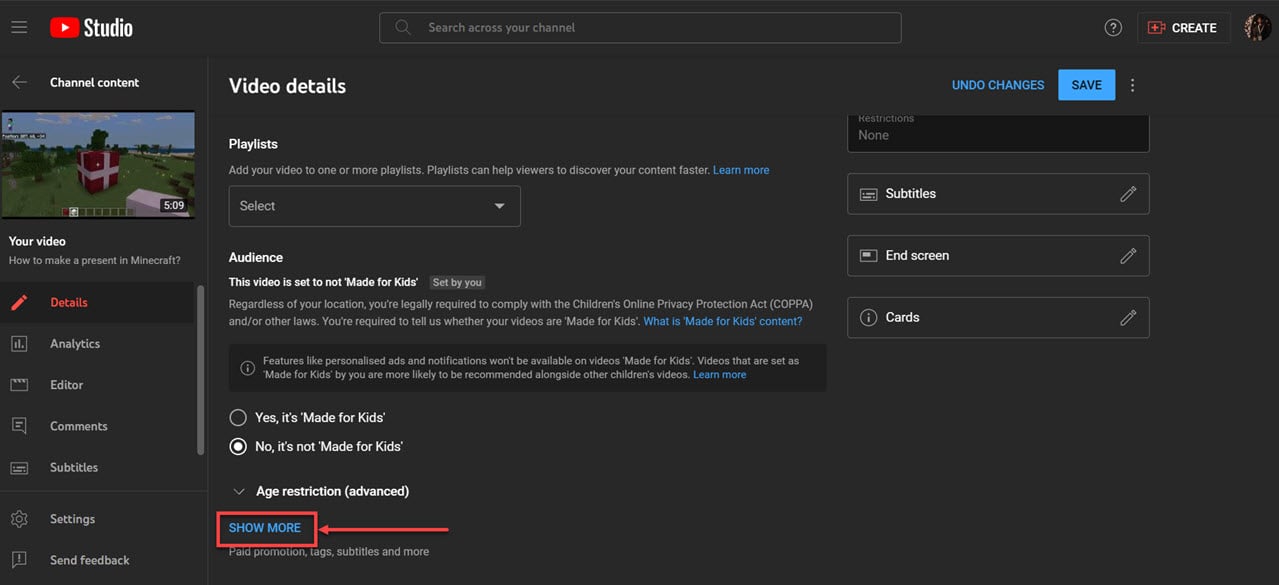Screen dimensions: 1279x585
Task: Switch to the Details tab in sidebar
Action: pos(68,301)
